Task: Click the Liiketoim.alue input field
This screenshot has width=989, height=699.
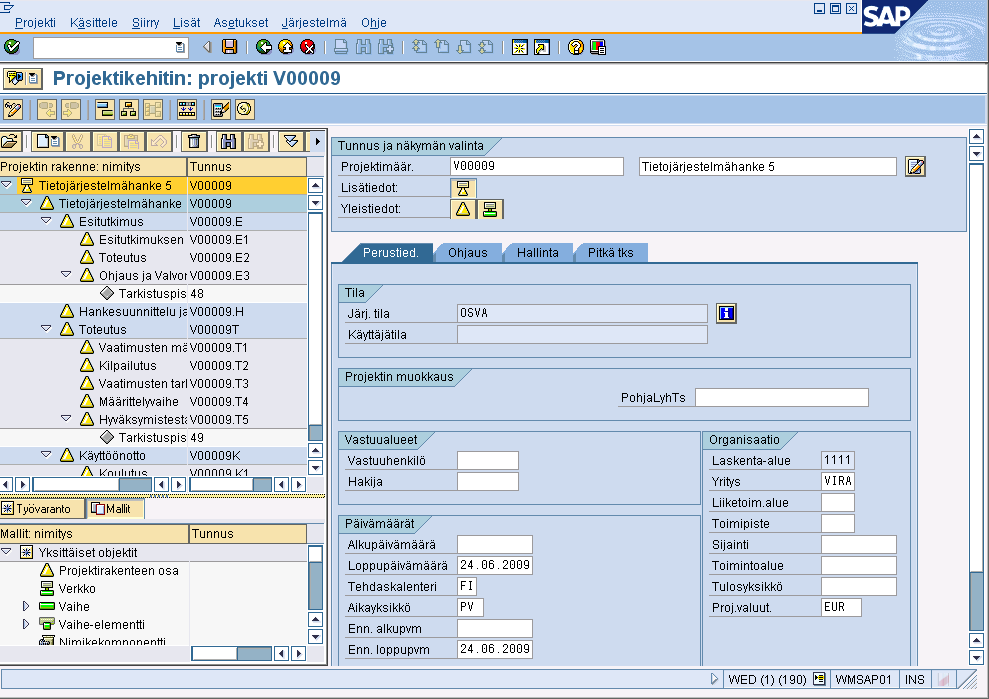Action: point(838,502)
